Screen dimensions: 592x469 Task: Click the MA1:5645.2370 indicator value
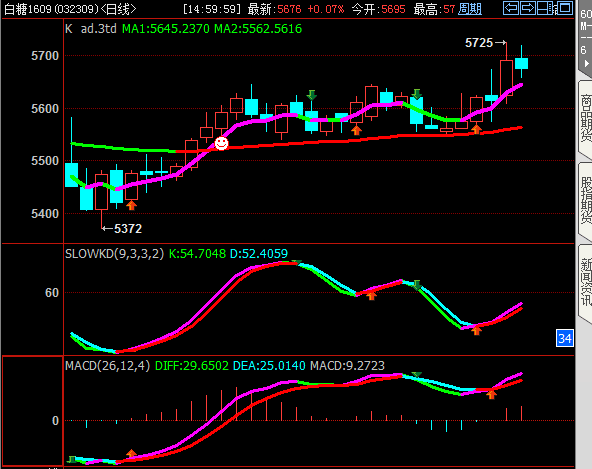click(166, 29)
